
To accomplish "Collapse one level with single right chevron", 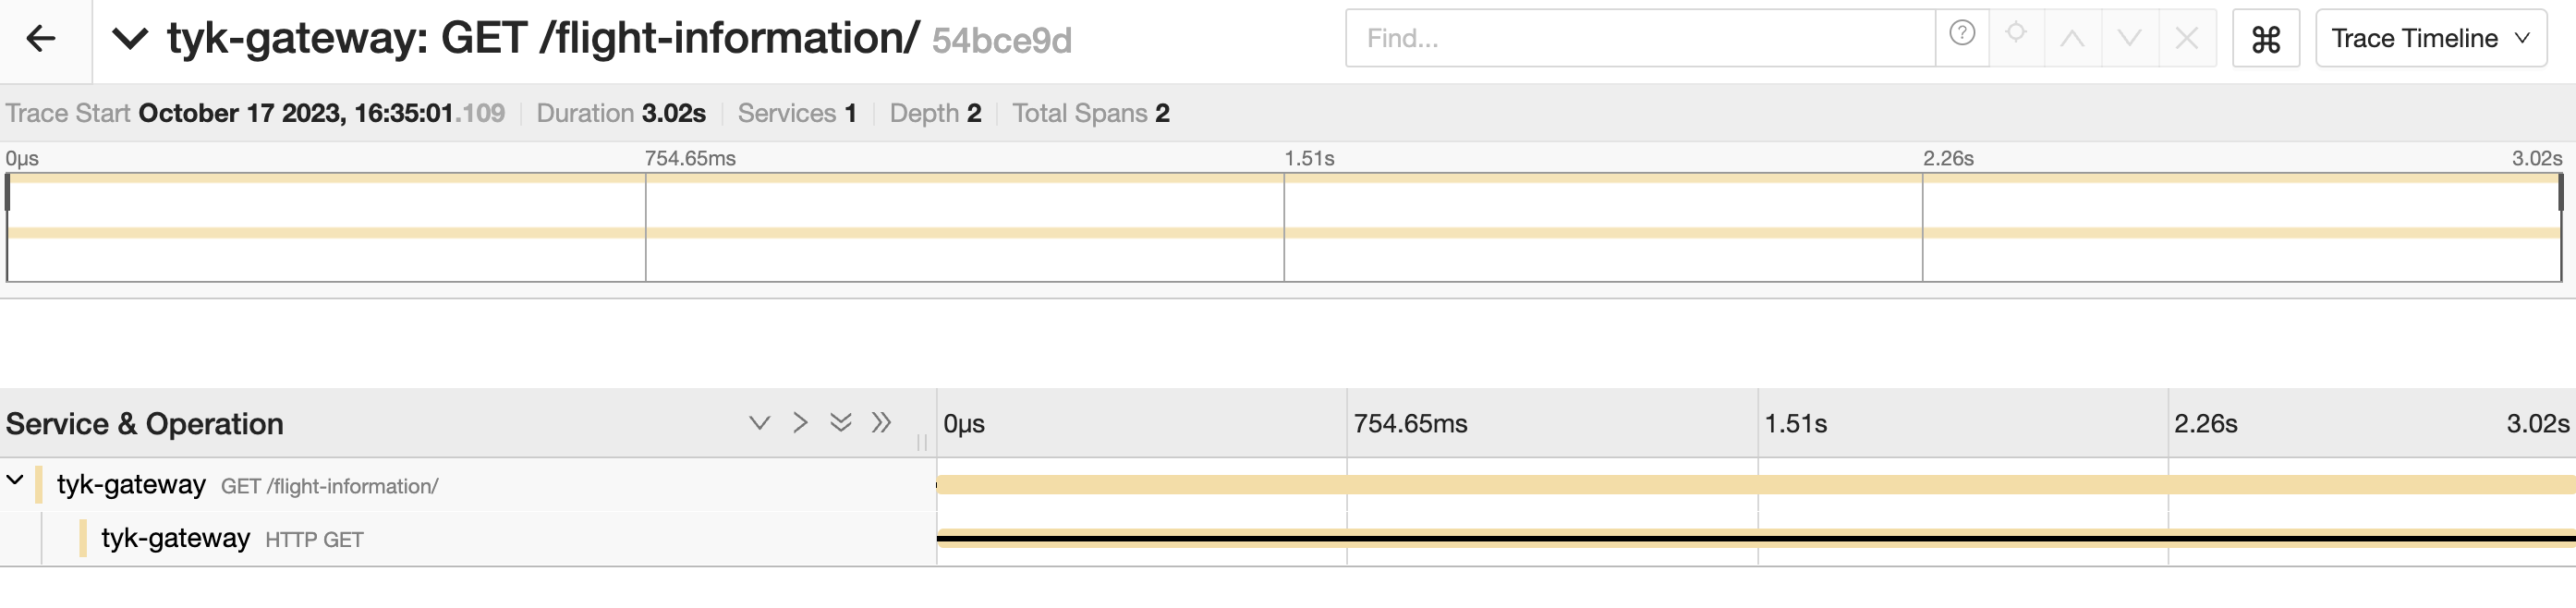I will (x=800, y=423).
